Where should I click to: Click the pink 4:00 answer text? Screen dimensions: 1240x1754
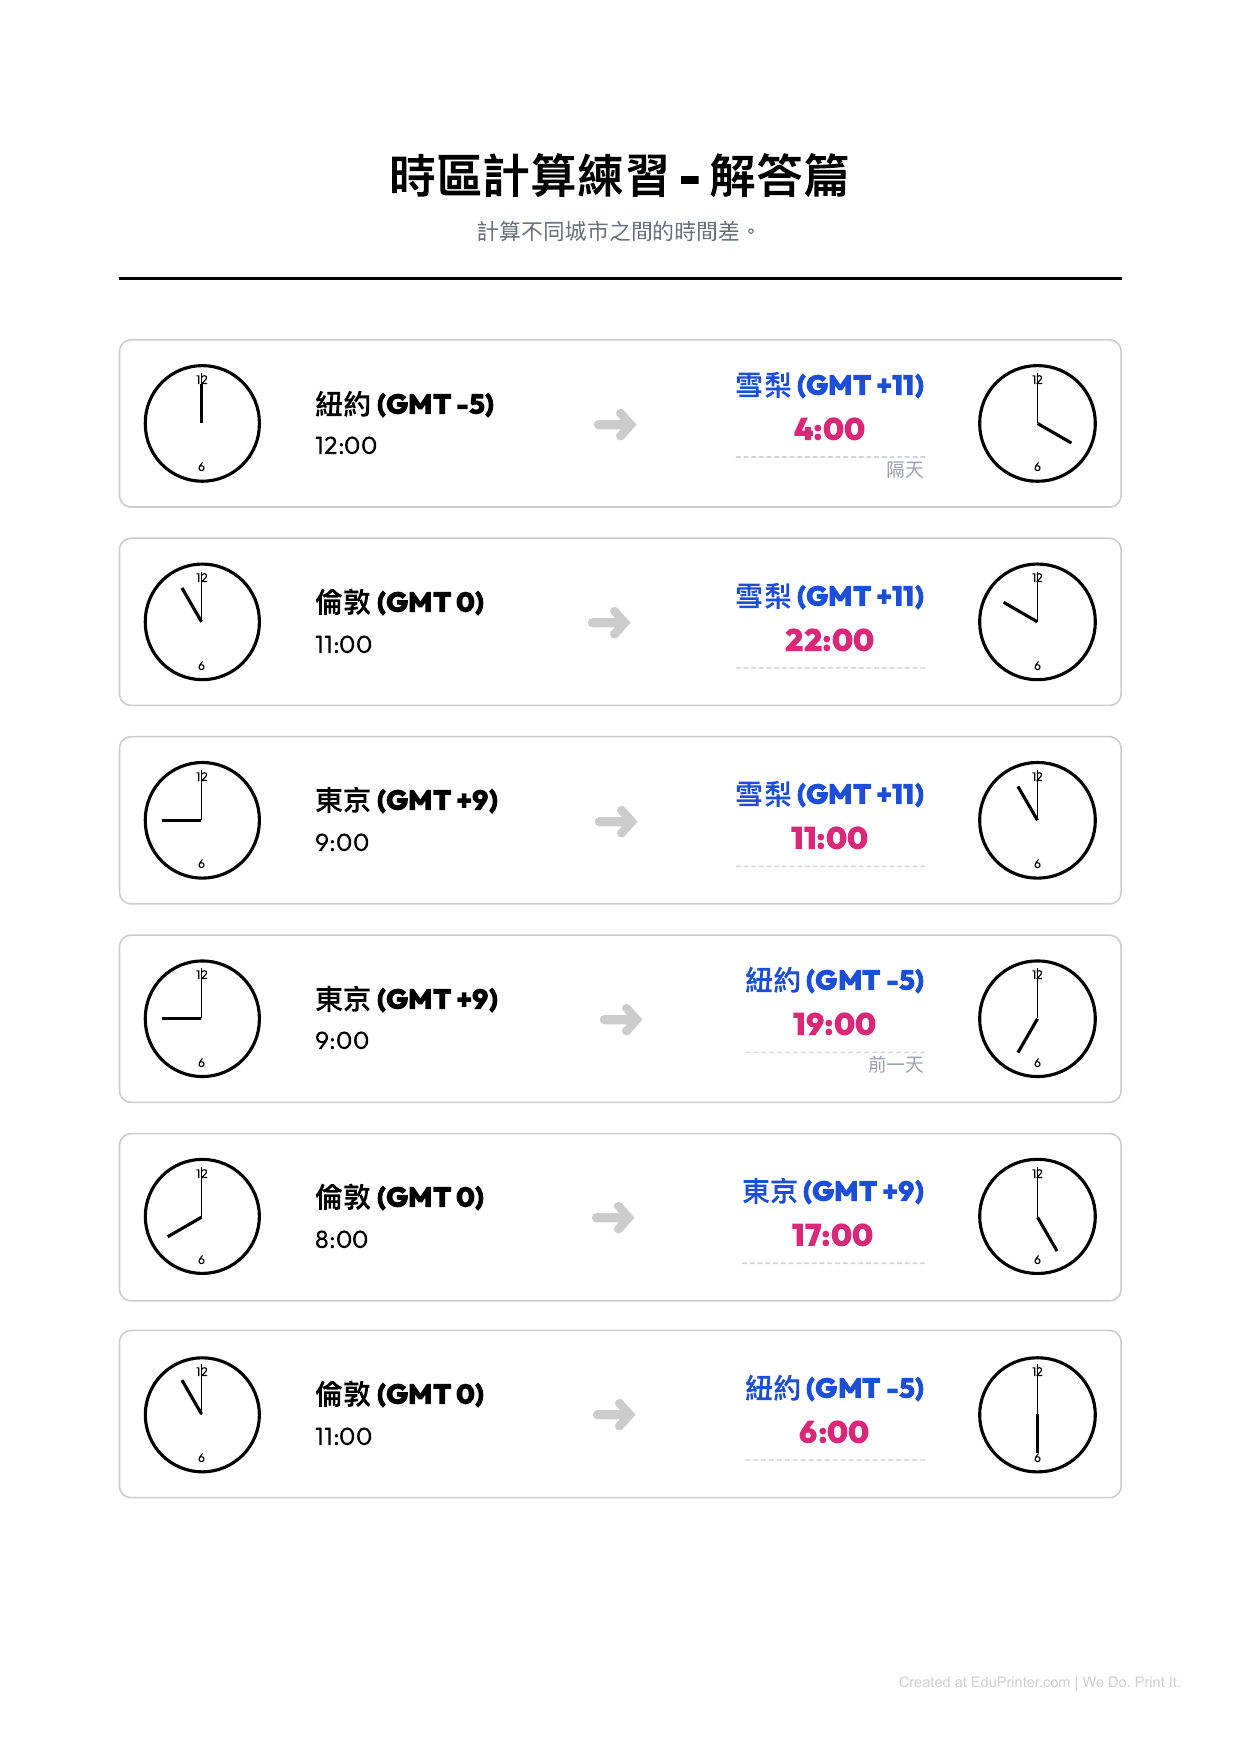[829, 429]
